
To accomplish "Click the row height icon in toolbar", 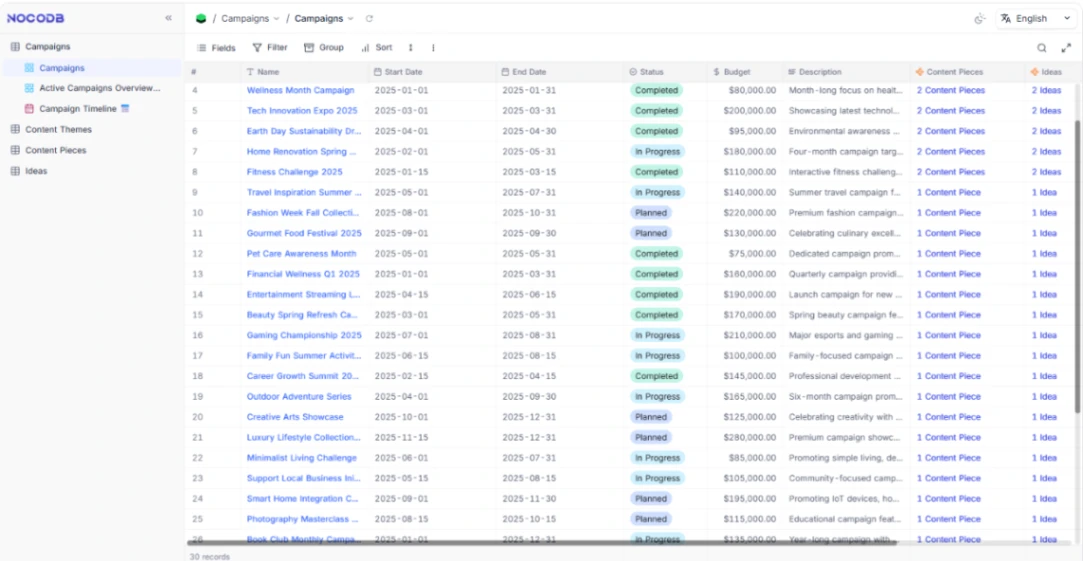I will click(x=411, y=47).
